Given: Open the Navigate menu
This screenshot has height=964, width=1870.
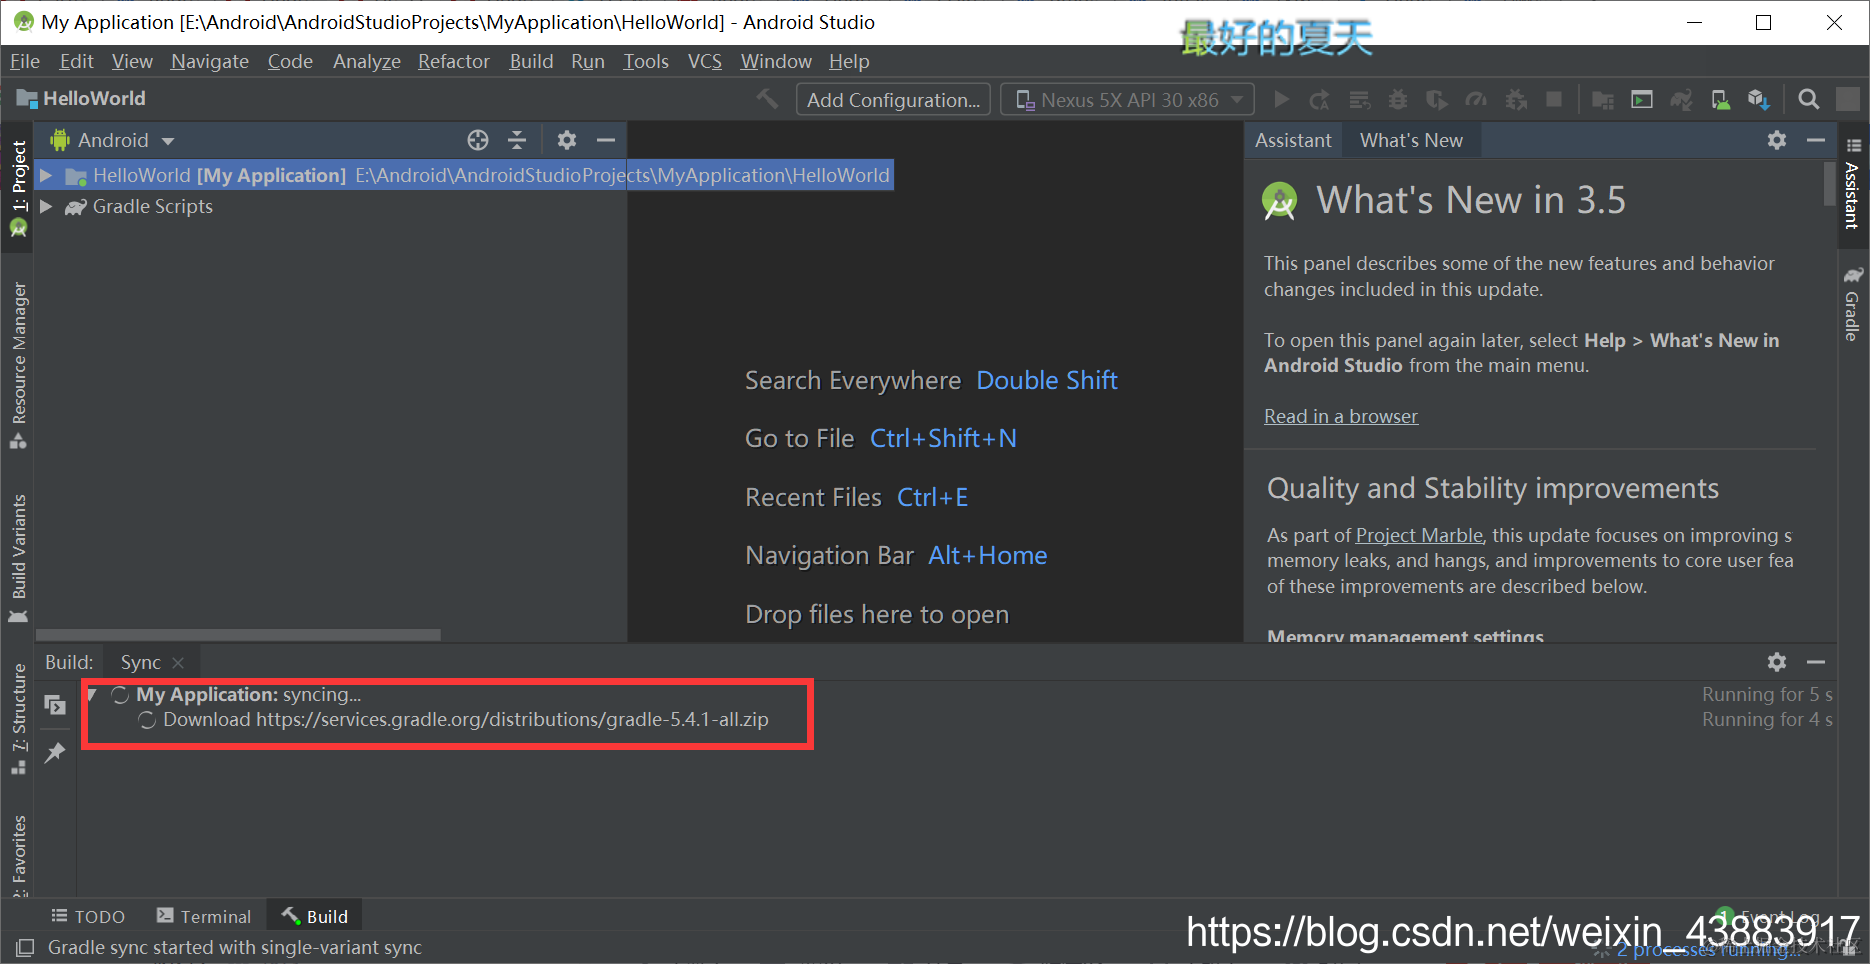Looking at the screenshot, I should tap(210, 61).
